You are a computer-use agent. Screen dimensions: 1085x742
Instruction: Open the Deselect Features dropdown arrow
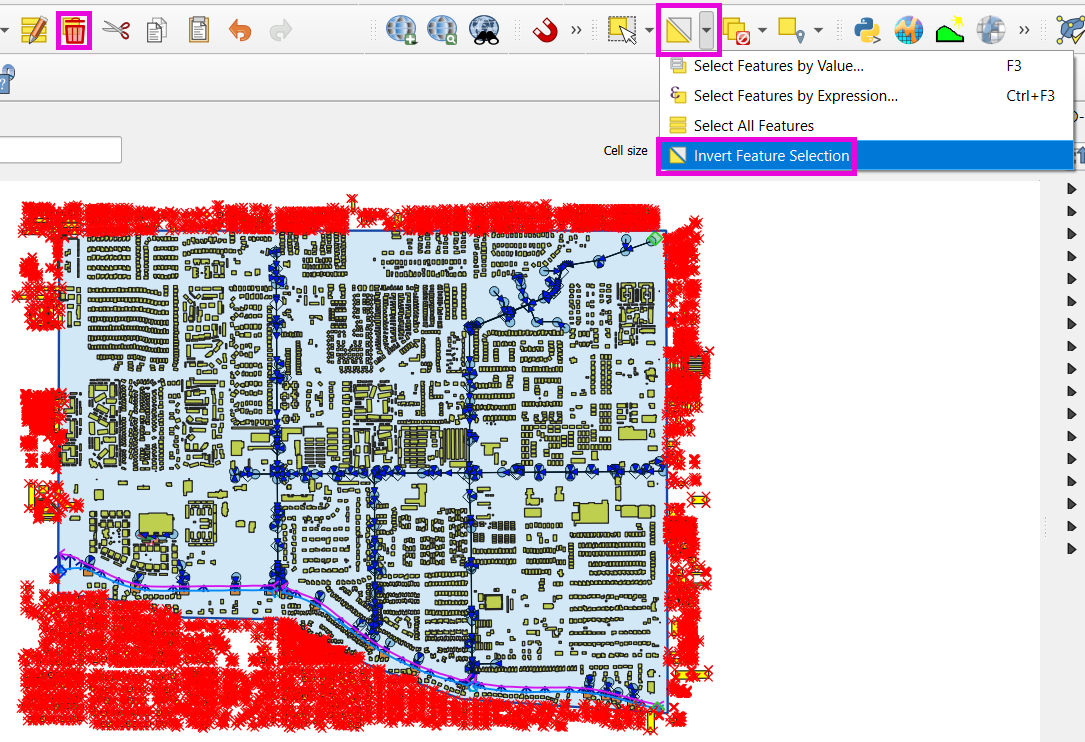click(763, 30)
